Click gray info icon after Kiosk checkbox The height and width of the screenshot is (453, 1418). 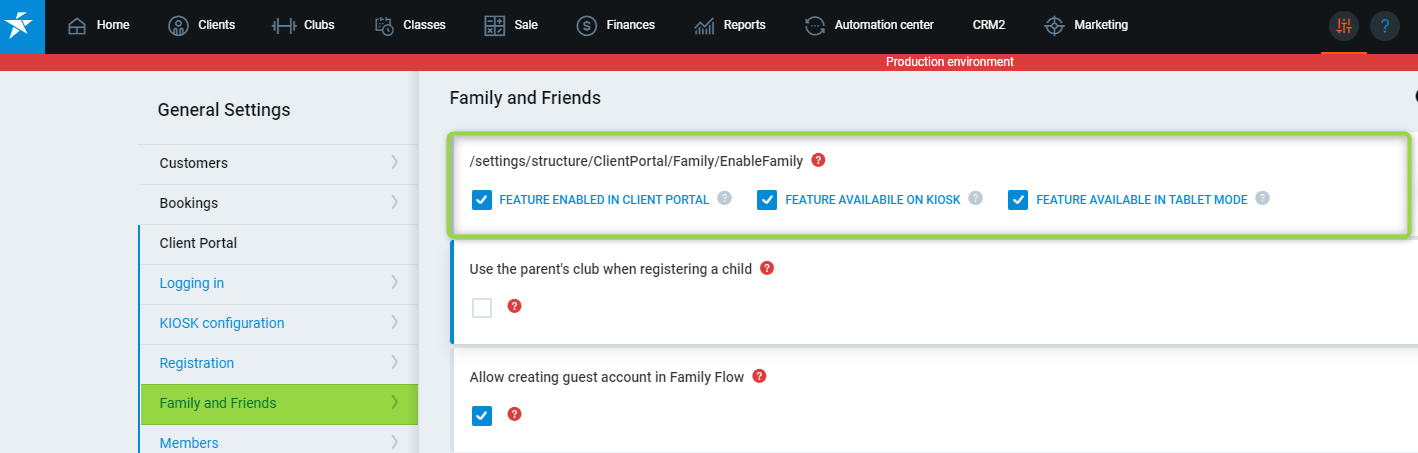[975, 199]
